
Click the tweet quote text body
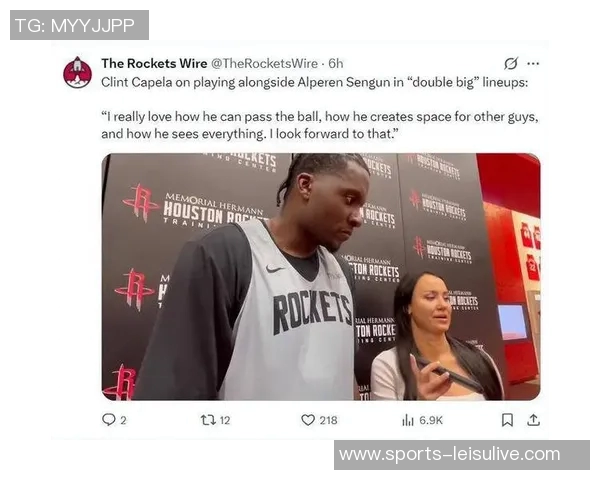[x=320, y=125]
